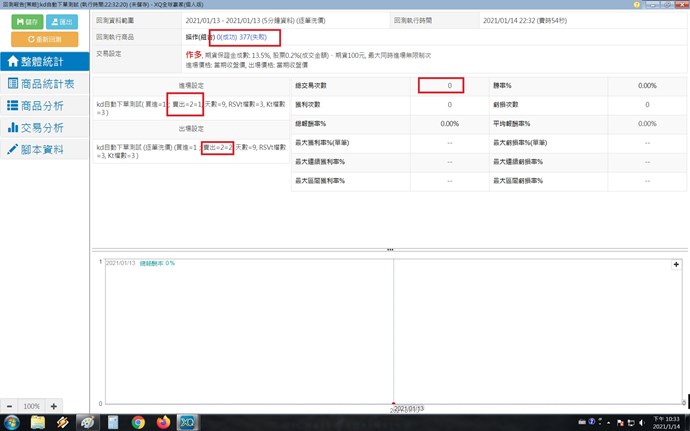Open Windows Explorer from the taskbar
Viewport: 690px width, 431px height.
pyautogui.click(x=38, y=422)
